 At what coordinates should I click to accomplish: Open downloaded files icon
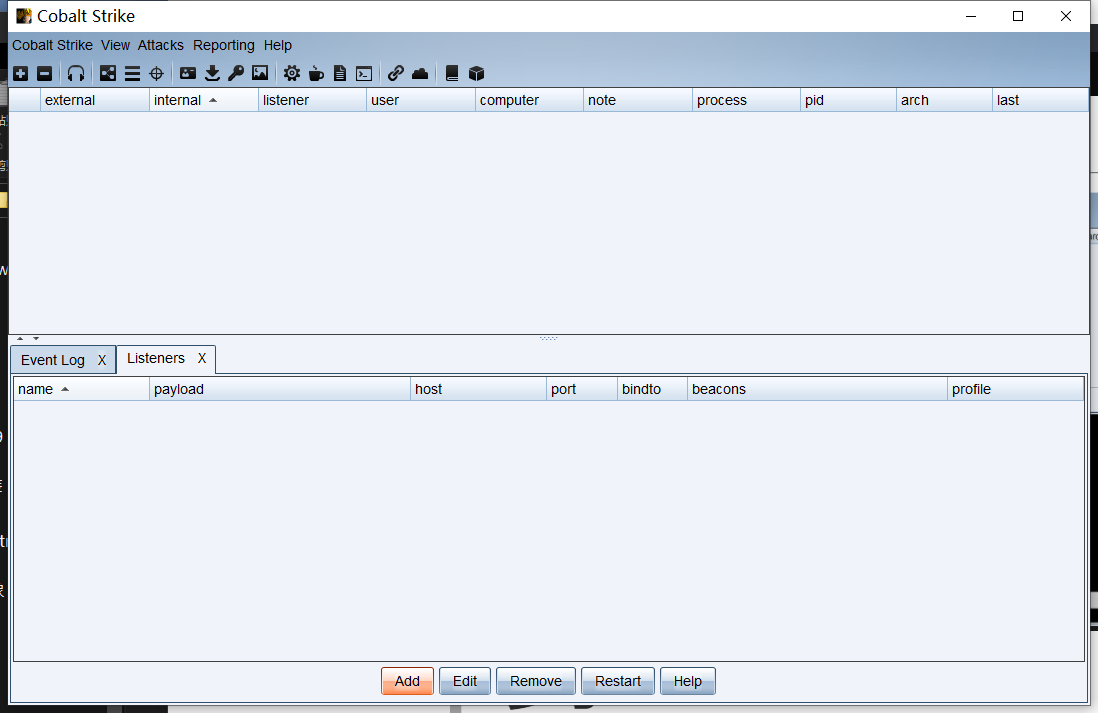[212, 74]
